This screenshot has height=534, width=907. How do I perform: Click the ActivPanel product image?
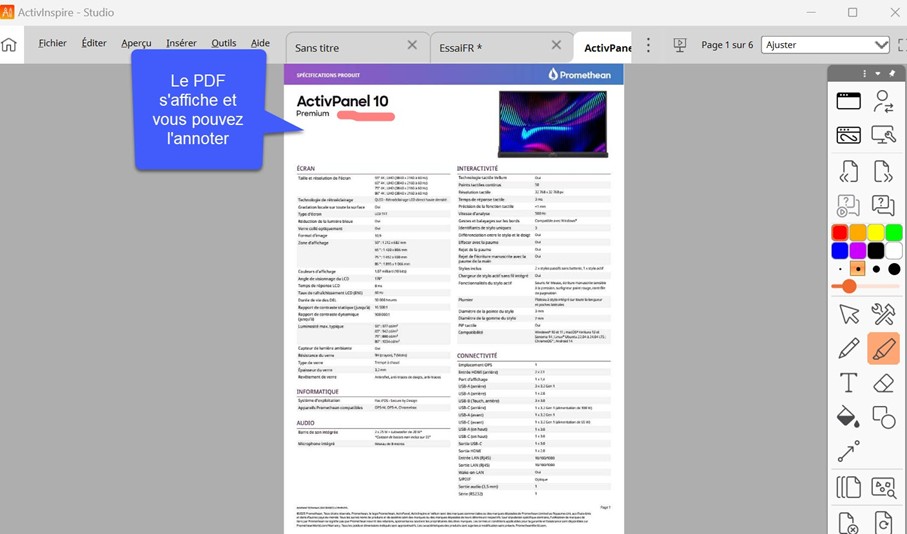coord(553,124)
